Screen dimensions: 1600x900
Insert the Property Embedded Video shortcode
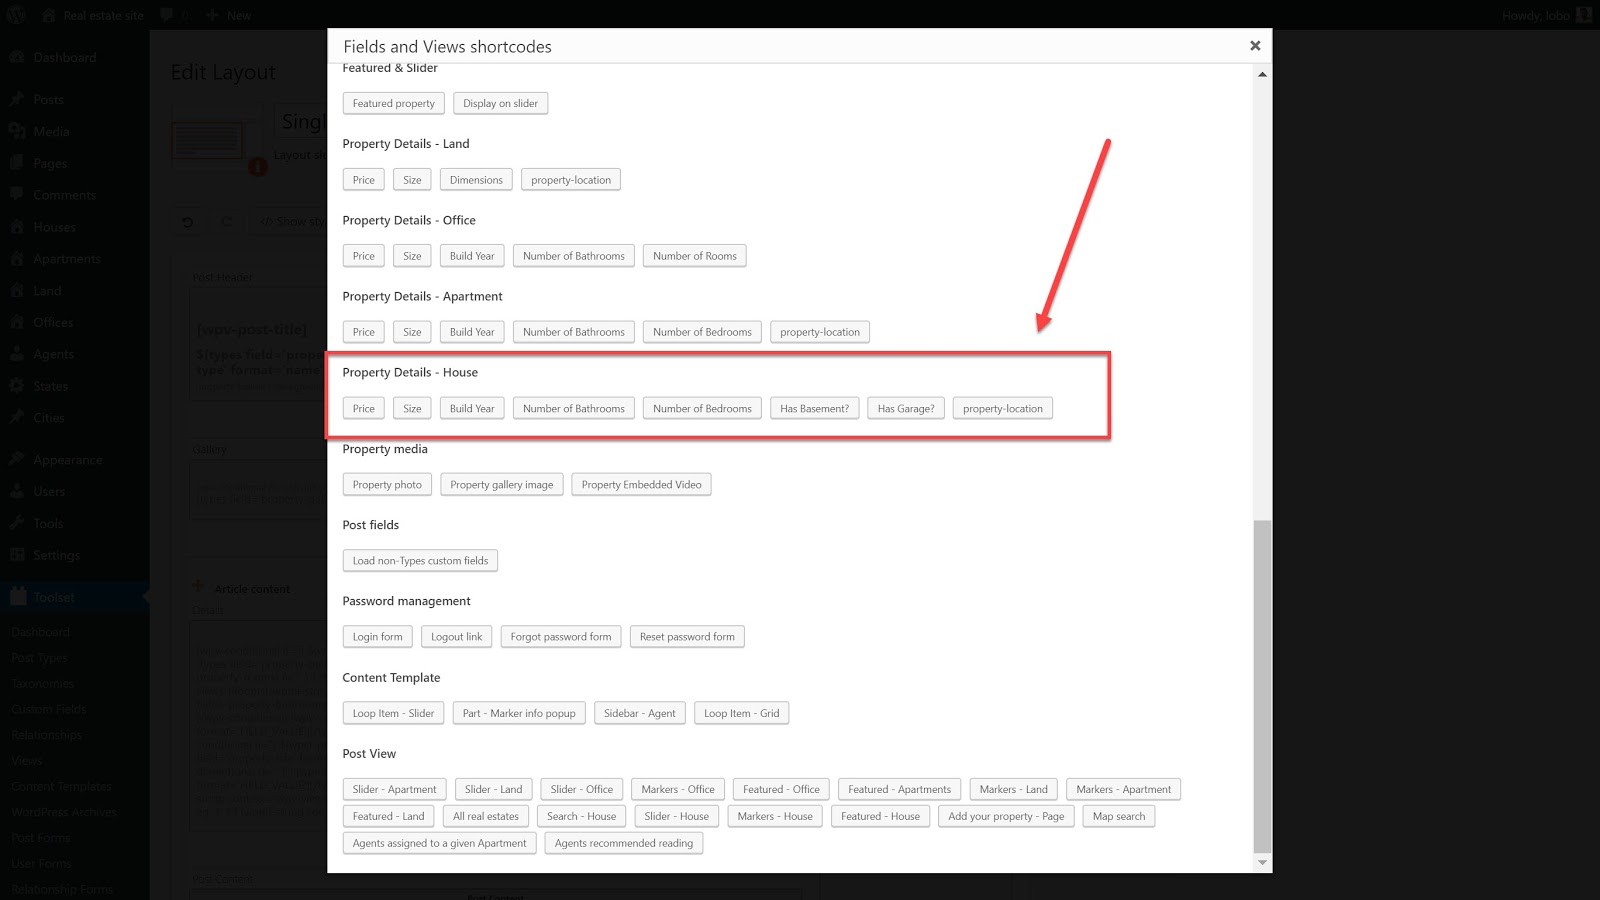pyautogui.click(x=641, y=485)
